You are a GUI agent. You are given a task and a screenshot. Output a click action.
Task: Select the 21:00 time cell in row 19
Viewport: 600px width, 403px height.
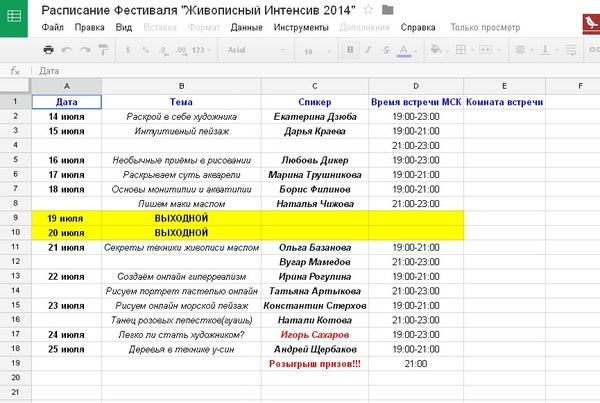[416, 364]
